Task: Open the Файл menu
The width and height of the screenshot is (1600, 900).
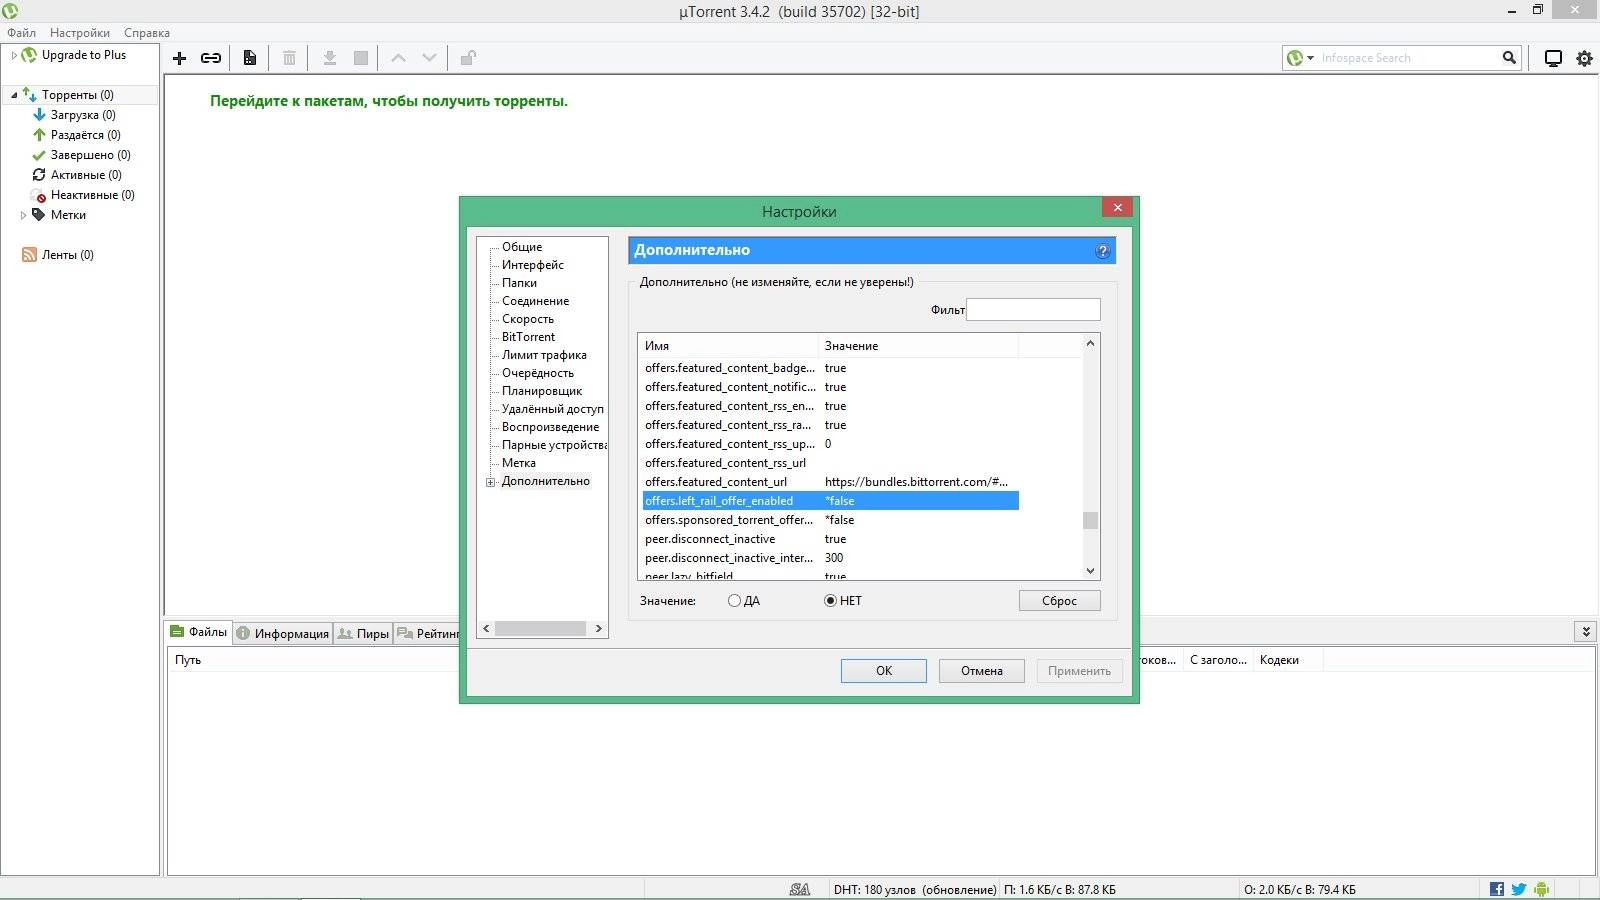Action: click(21, 33)
